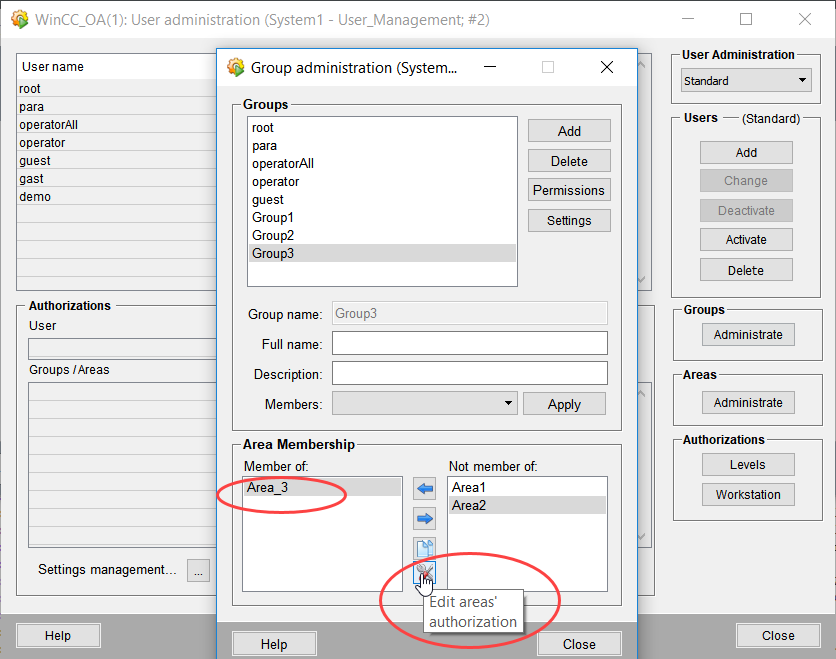Click the Full name input field
The width and height of the screenshot is (836, 659).
[469, 344]
